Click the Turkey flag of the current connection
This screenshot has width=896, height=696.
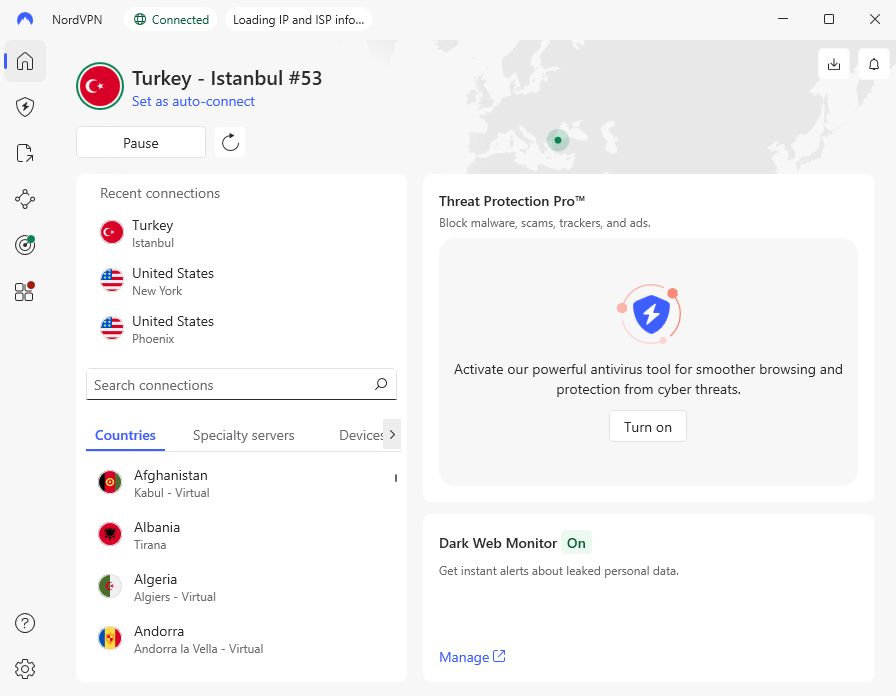100,86
